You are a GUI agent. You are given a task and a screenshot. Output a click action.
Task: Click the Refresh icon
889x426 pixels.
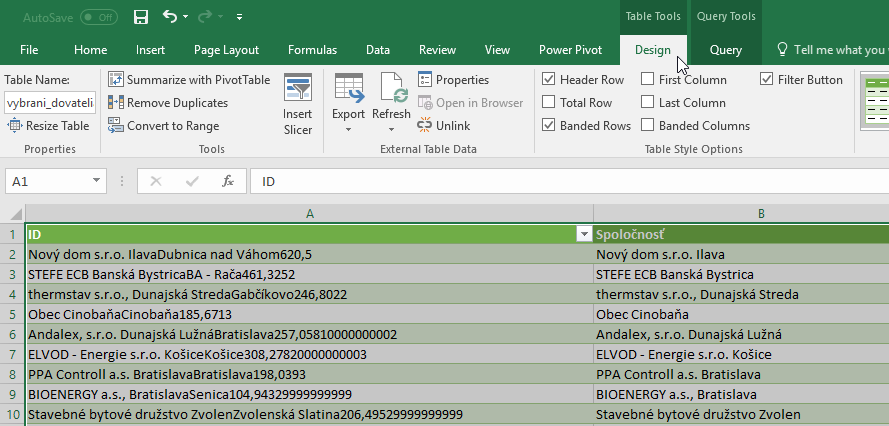click(391, 87)
